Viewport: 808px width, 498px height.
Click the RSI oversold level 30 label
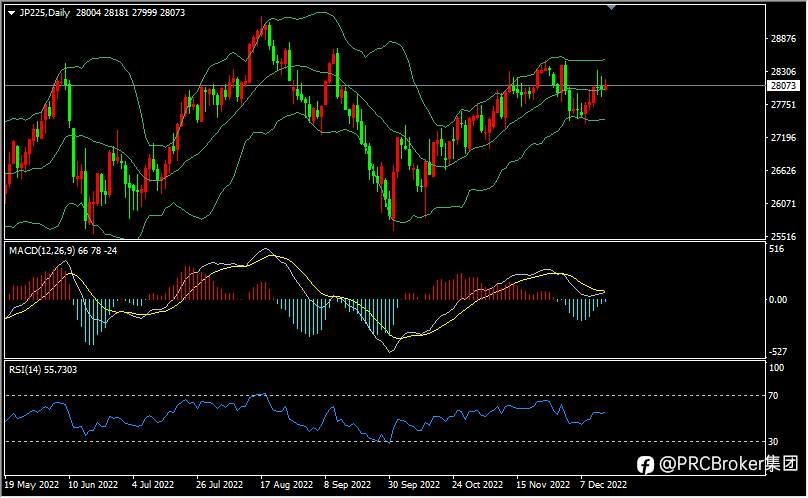(x=773, y=442)
